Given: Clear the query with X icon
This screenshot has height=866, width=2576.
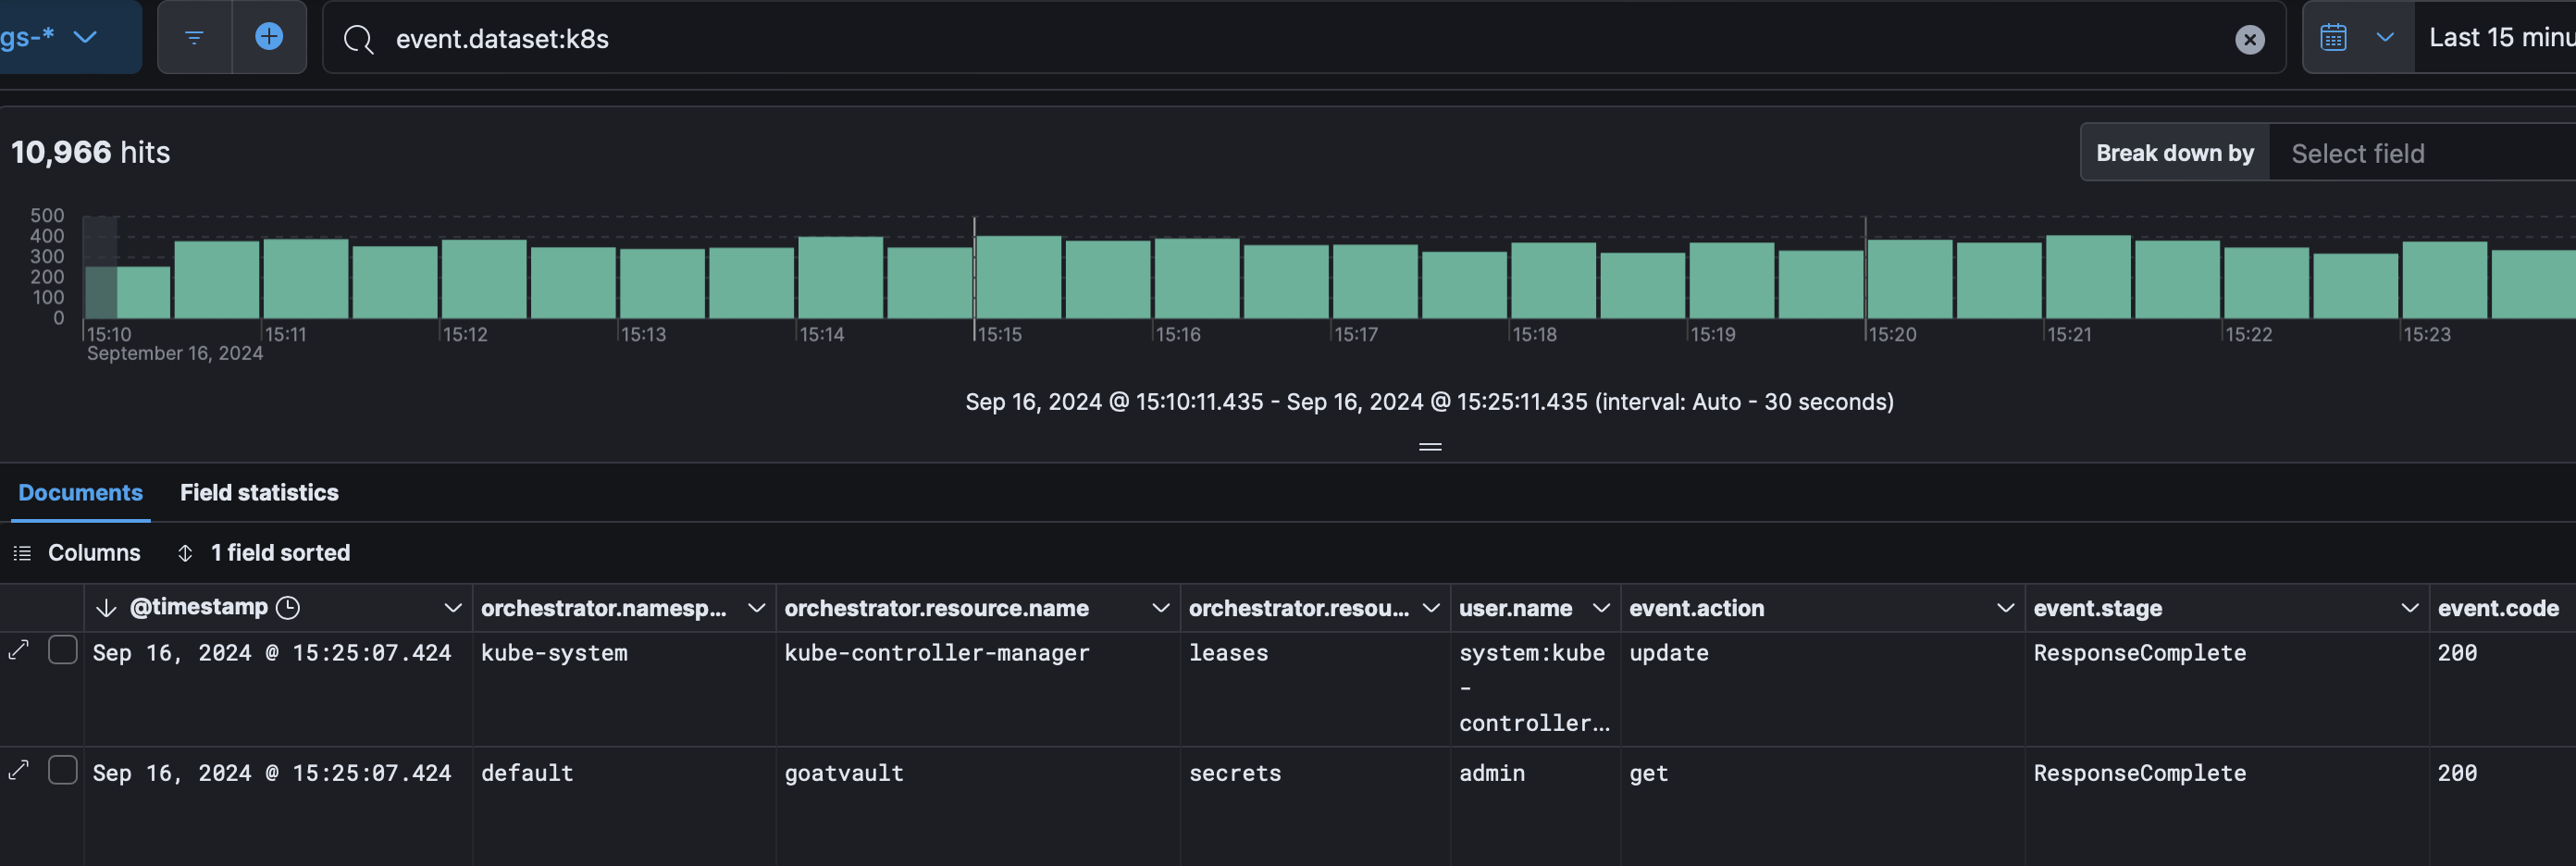Looking at the screenshot, I should tap(2249, 40).
